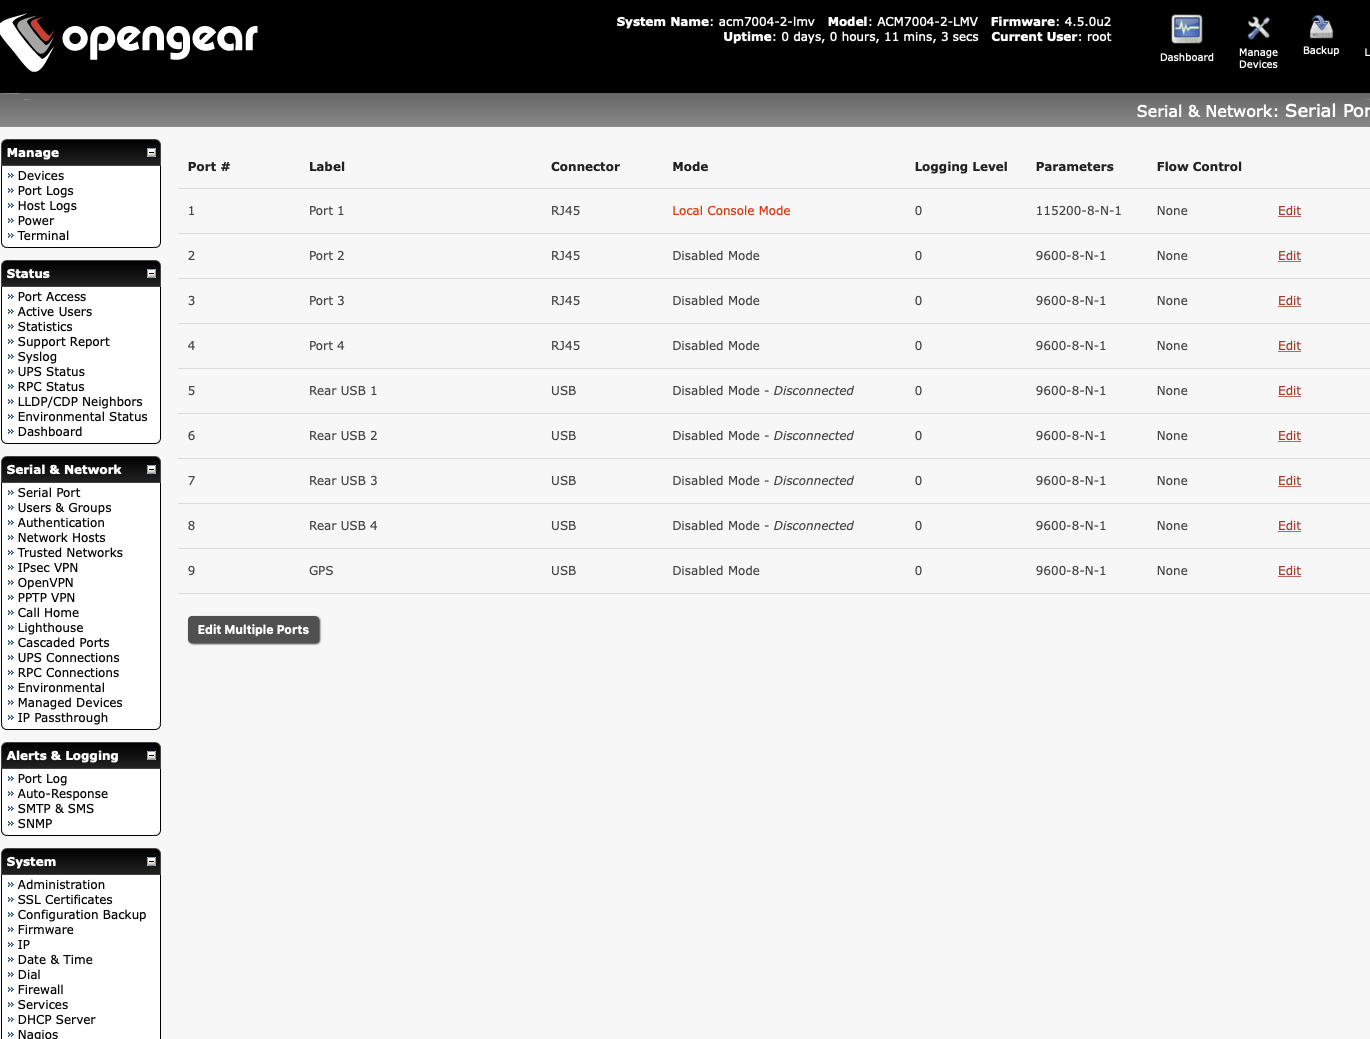Open DHCP Server settings
This screenshot has width=1370, height=1039.
coord(56,1019)
